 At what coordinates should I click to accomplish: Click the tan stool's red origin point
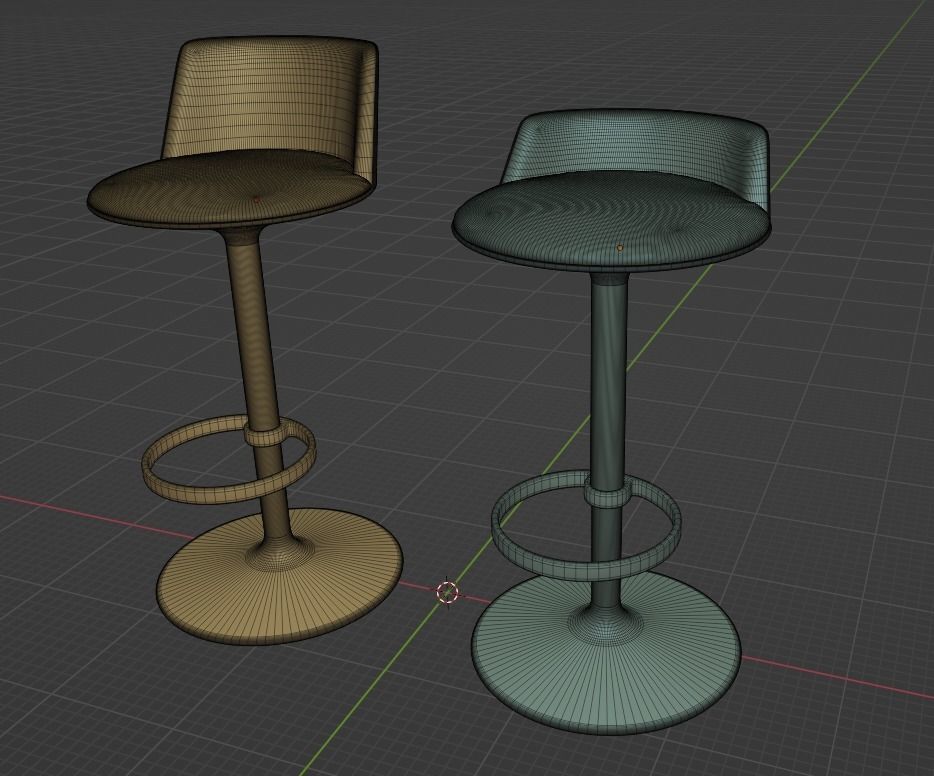[x=257, y=200]
